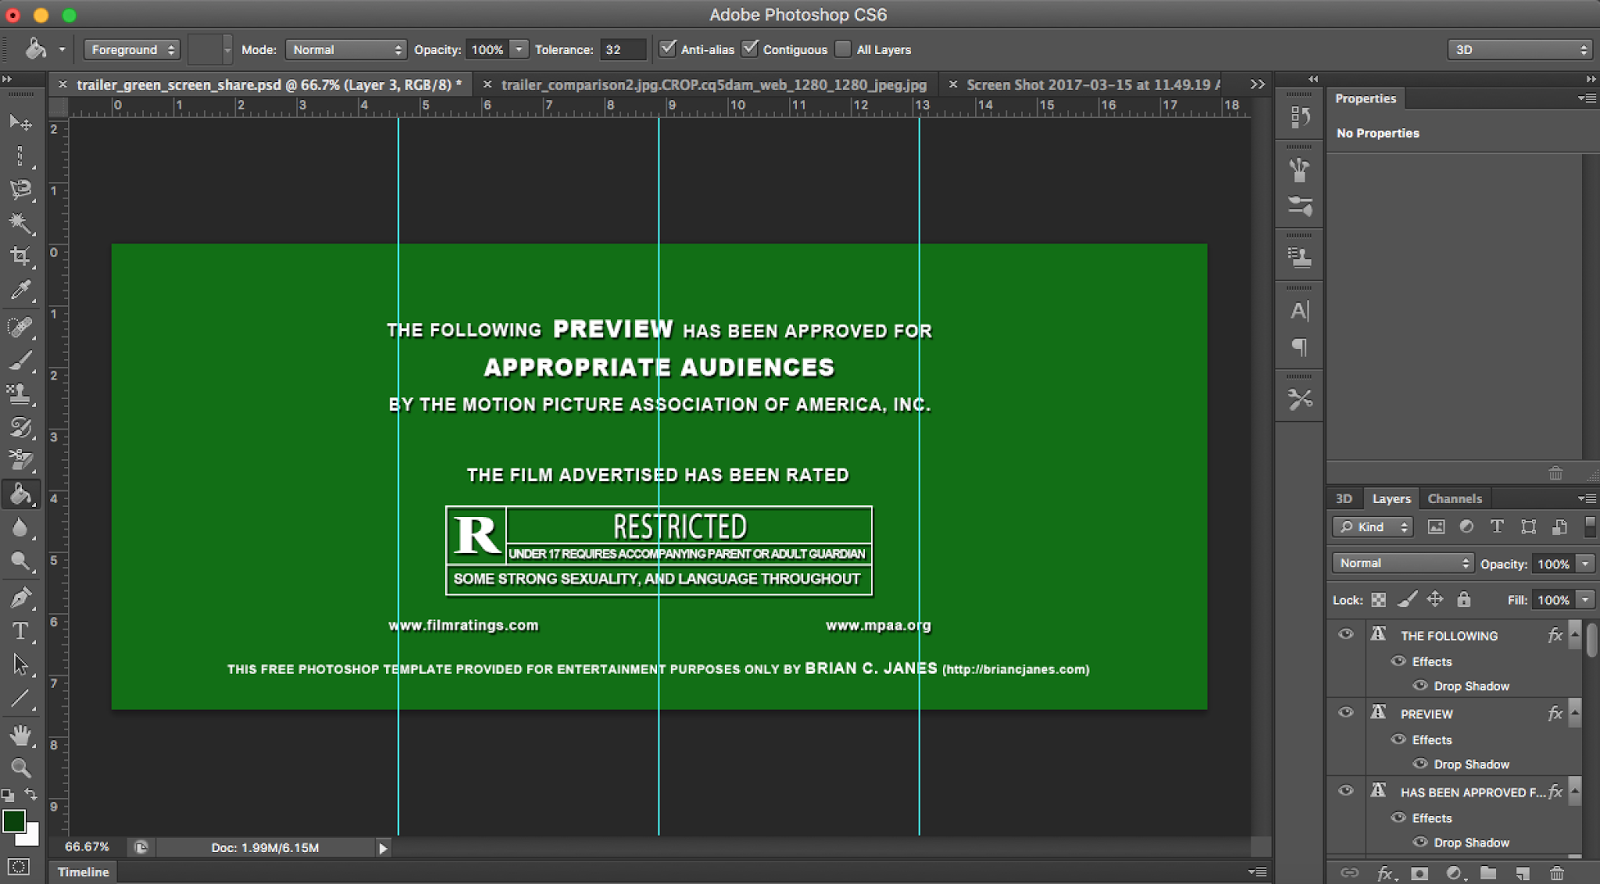
Task: Open the Fill percentage arrow in Layers
Action: point(1586,600)
